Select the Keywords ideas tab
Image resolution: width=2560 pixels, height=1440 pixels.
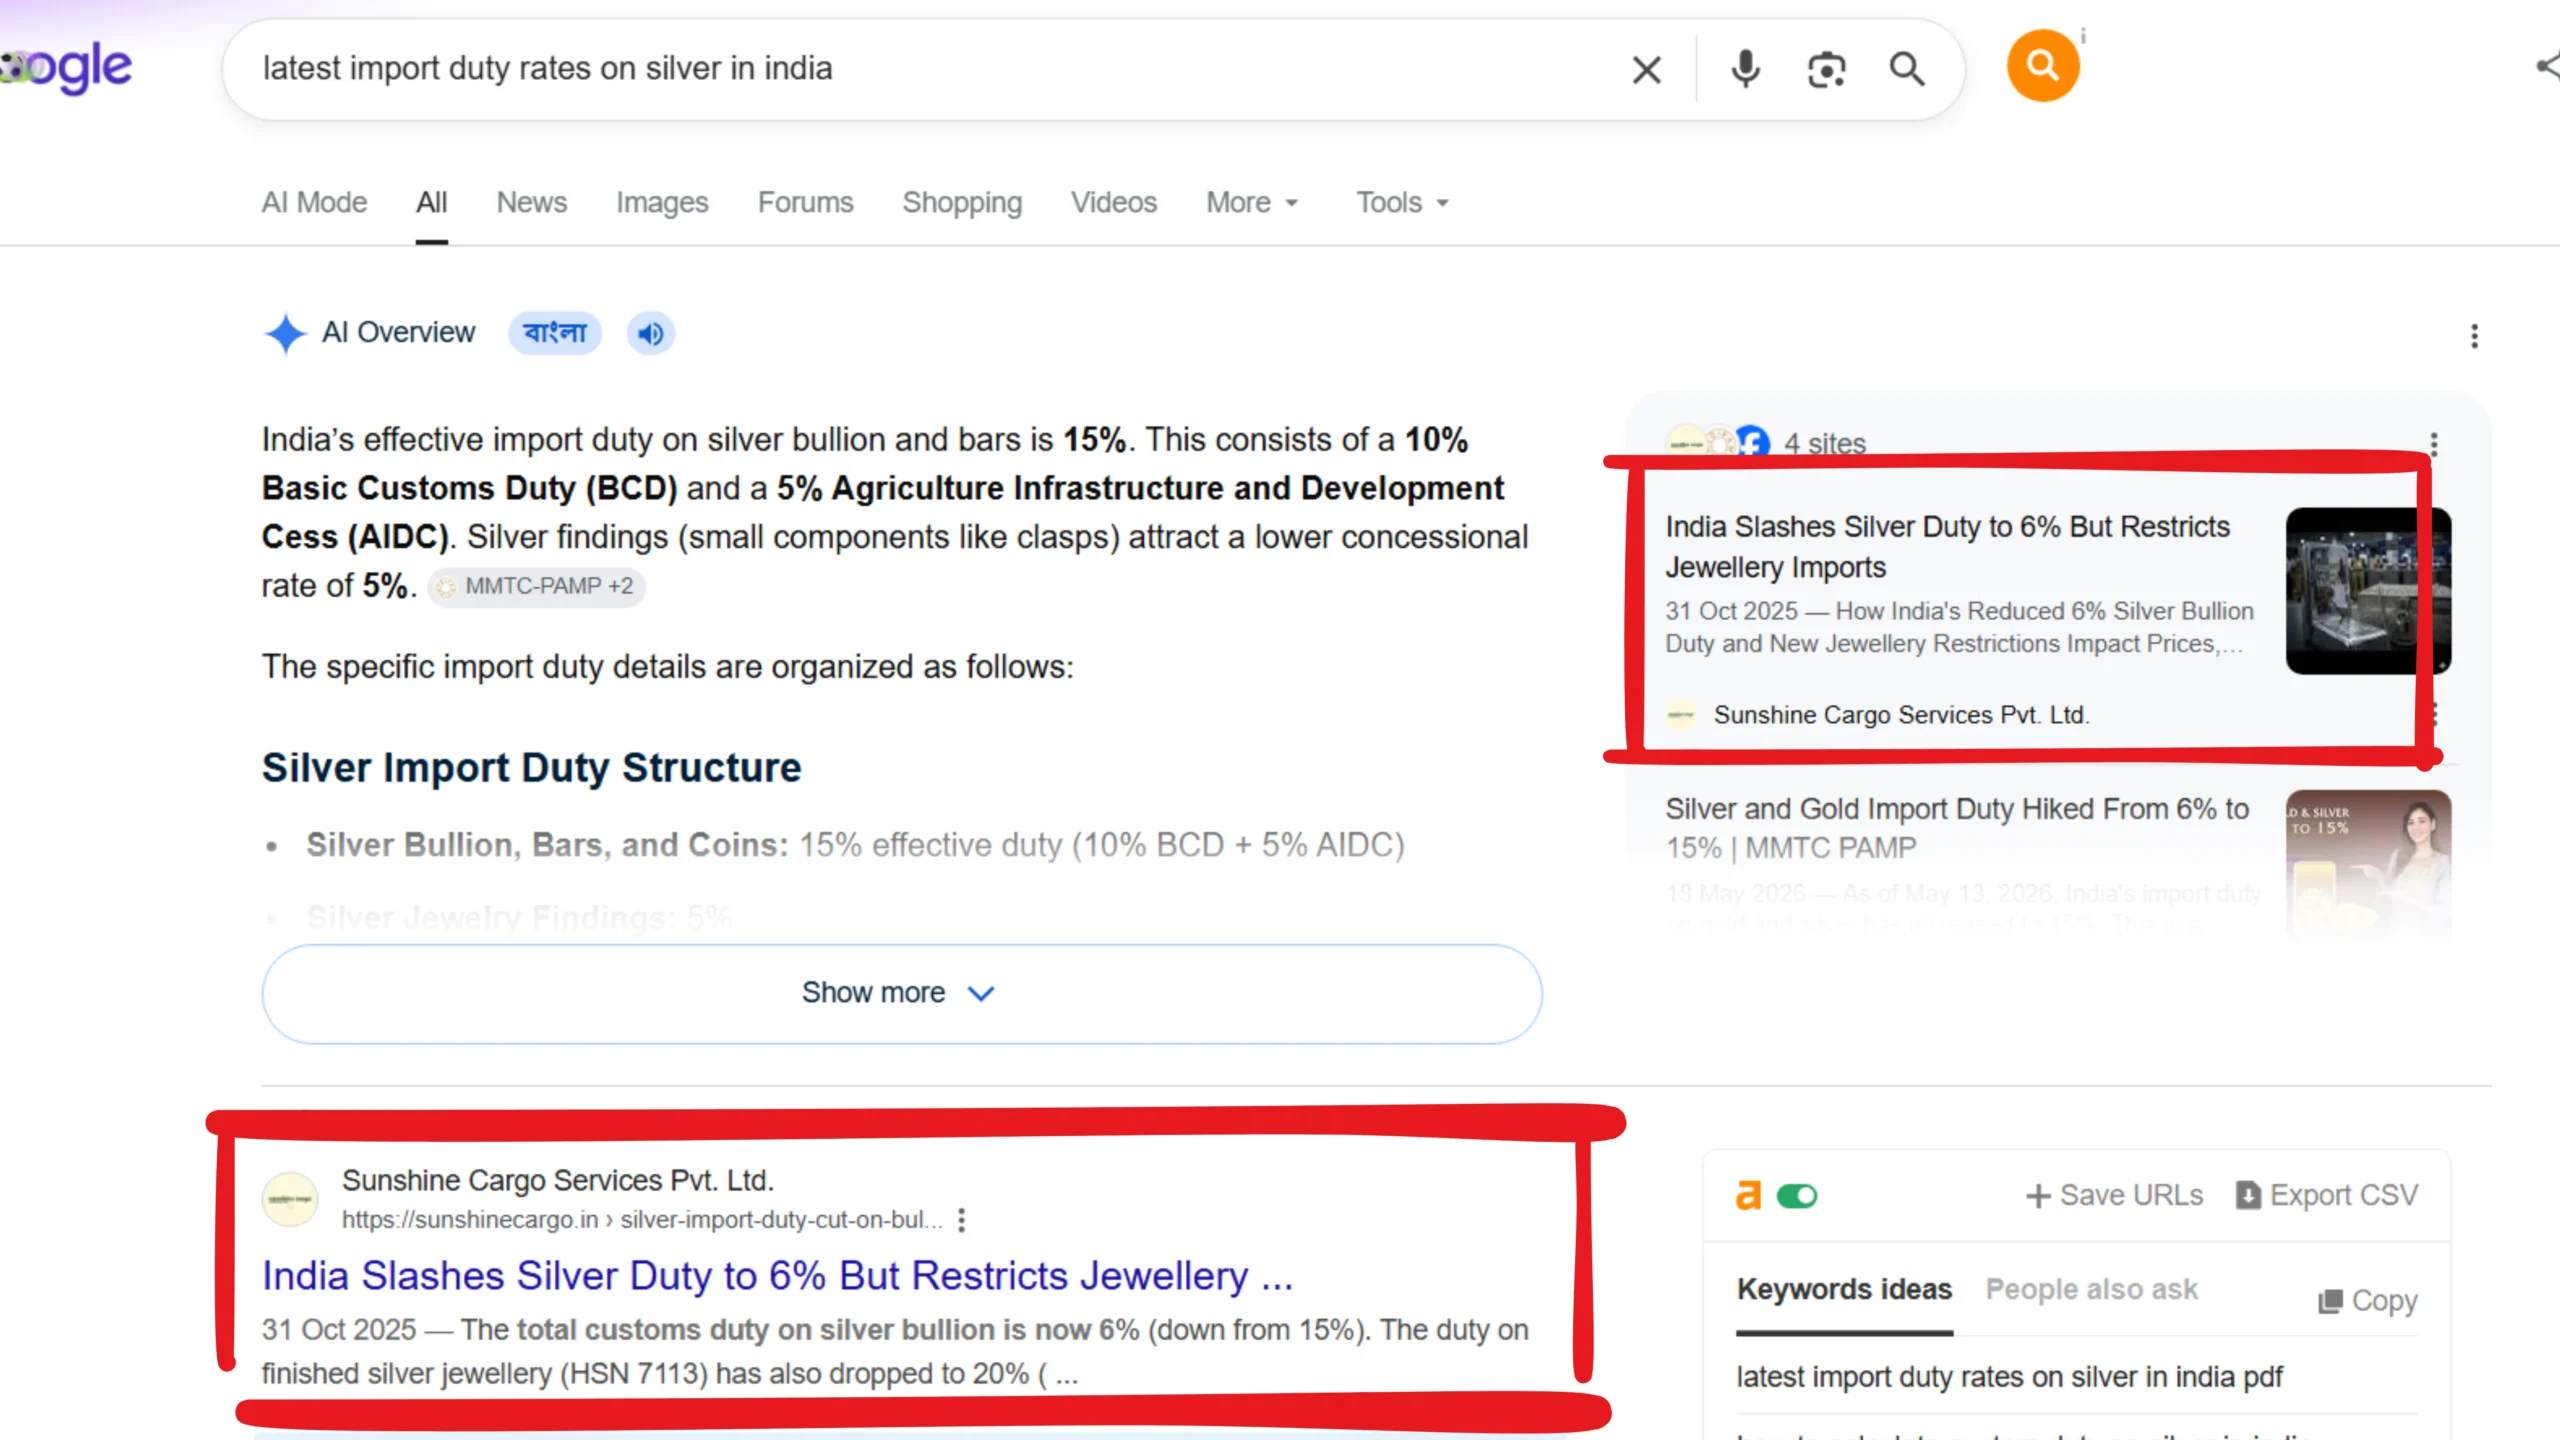[1844, 1290]
